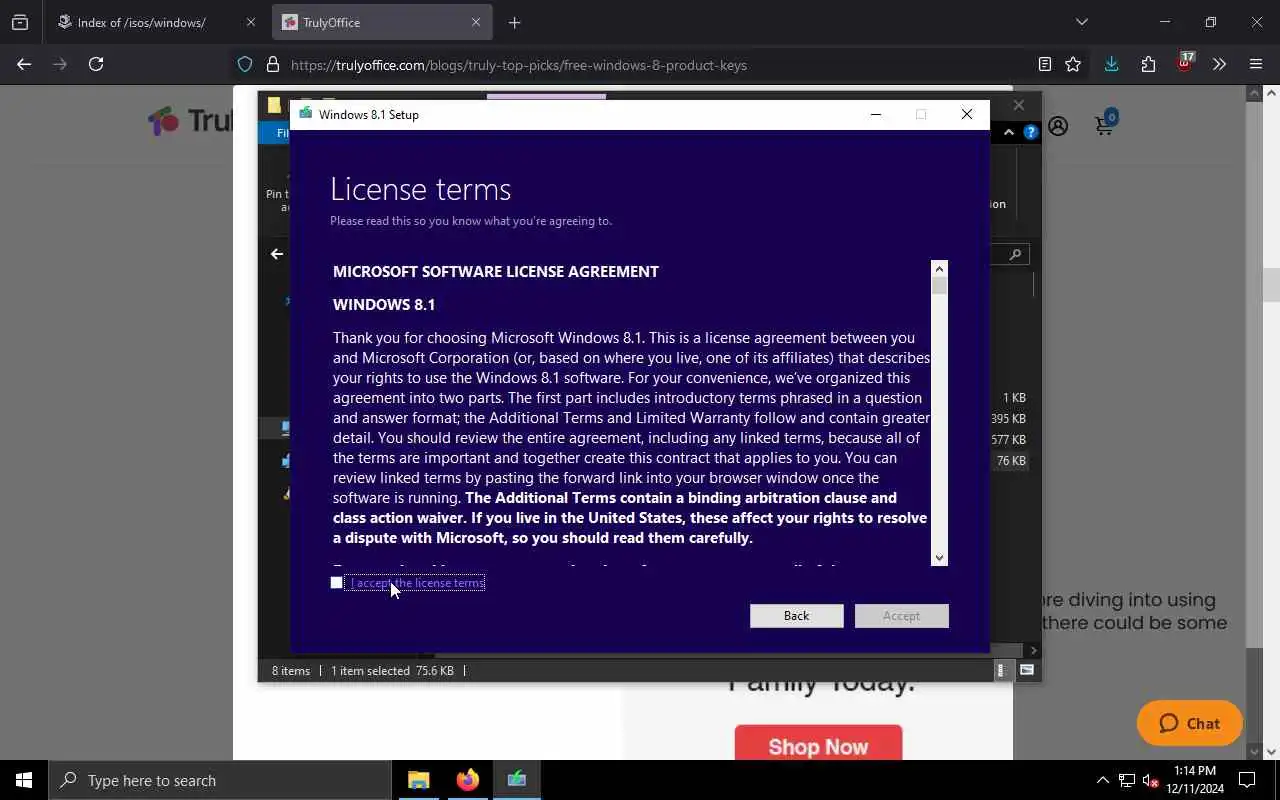Viewport: 1280px width, 800px height.
Task: Open Firefox from taskbar
Action: (467, 780)
